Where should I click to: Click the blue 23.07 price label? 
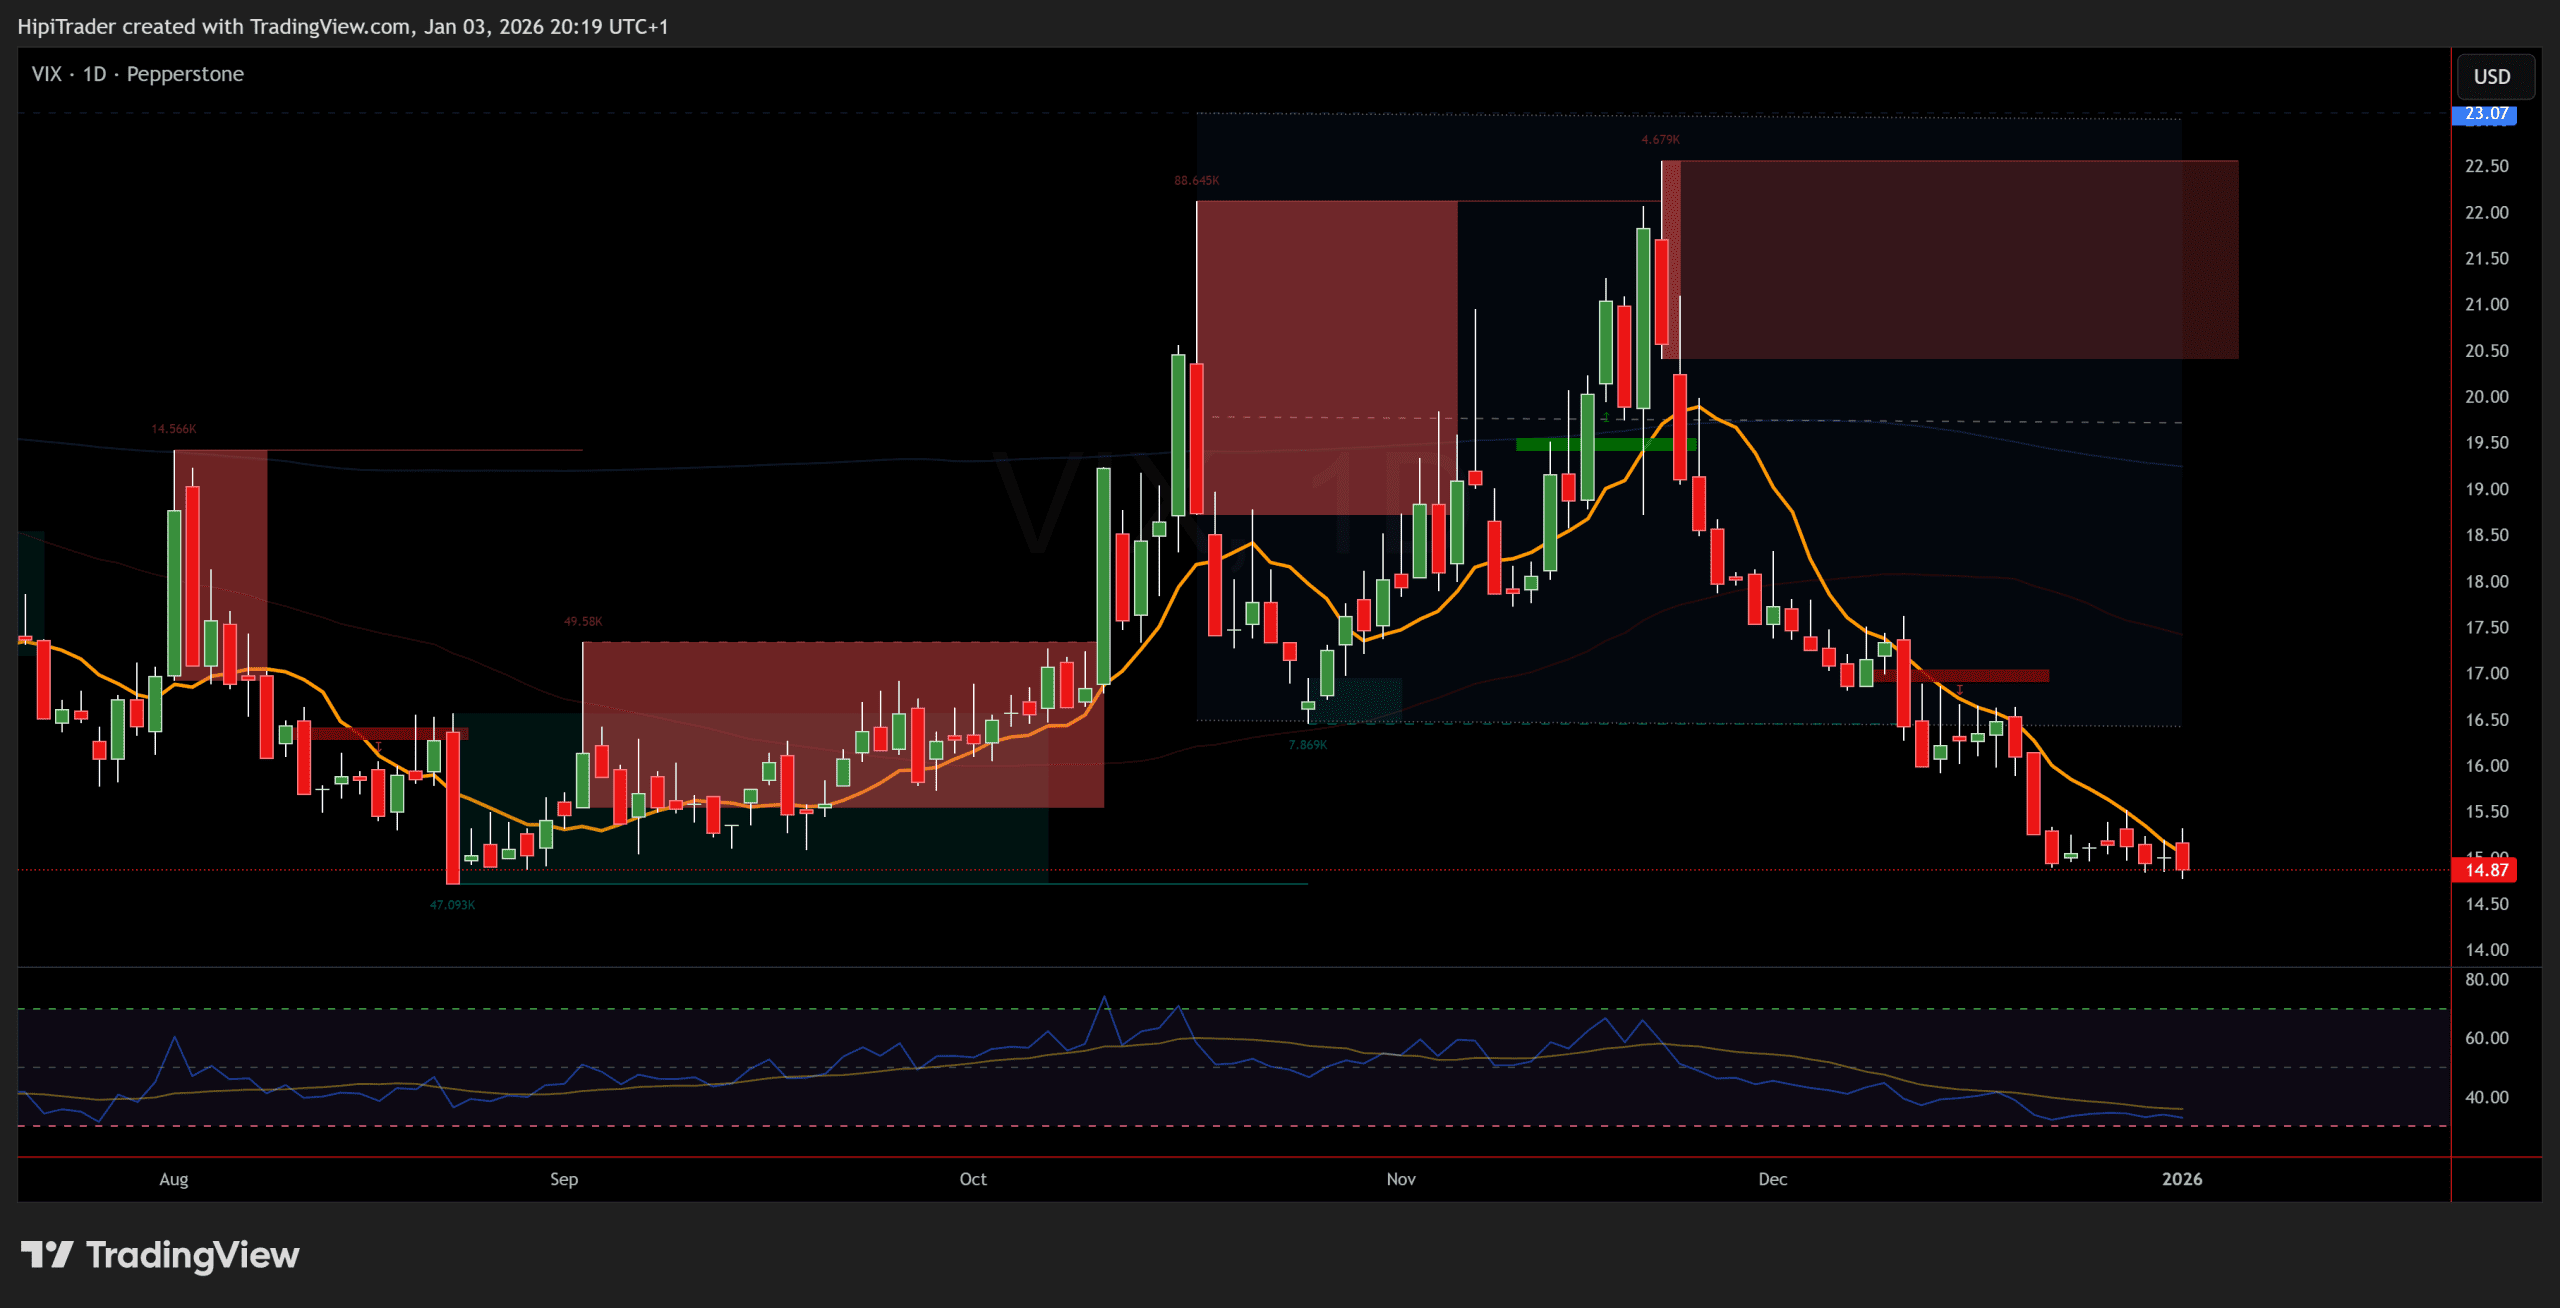[x=2484, y=114]
